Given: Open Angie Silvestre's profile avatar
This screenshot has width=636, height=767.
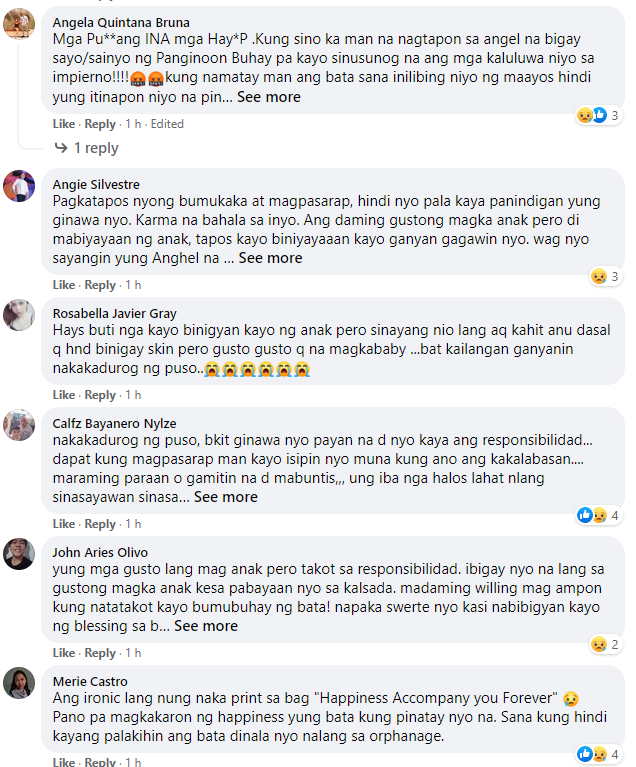Looking at the screenshot, I should point(19,186).
